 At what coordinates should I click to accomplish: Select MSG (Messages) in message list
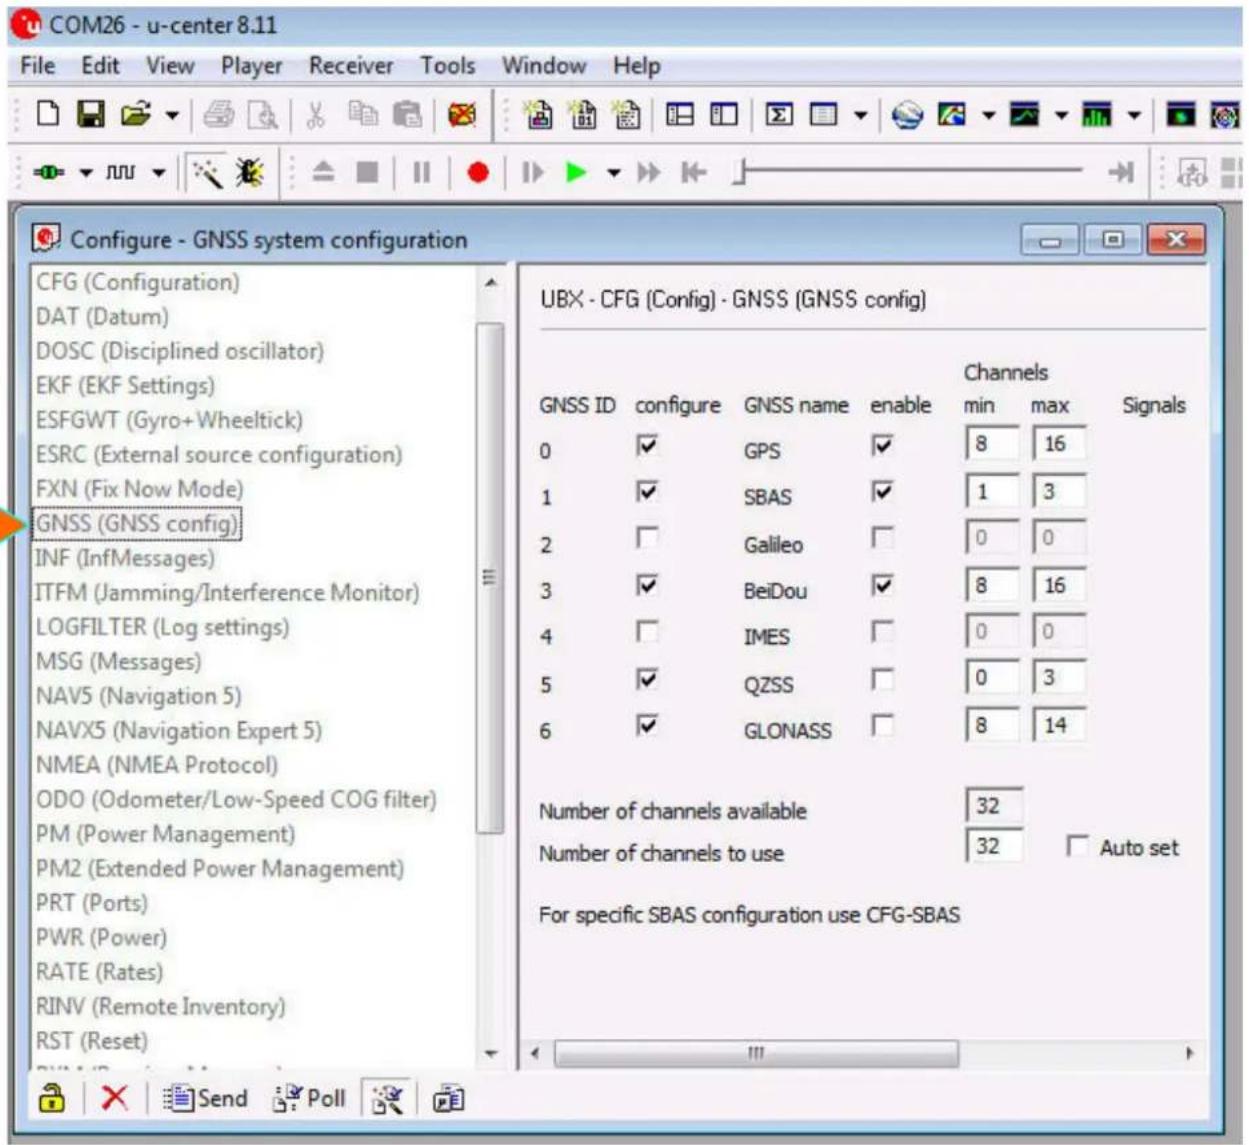(x=118, y=662)
